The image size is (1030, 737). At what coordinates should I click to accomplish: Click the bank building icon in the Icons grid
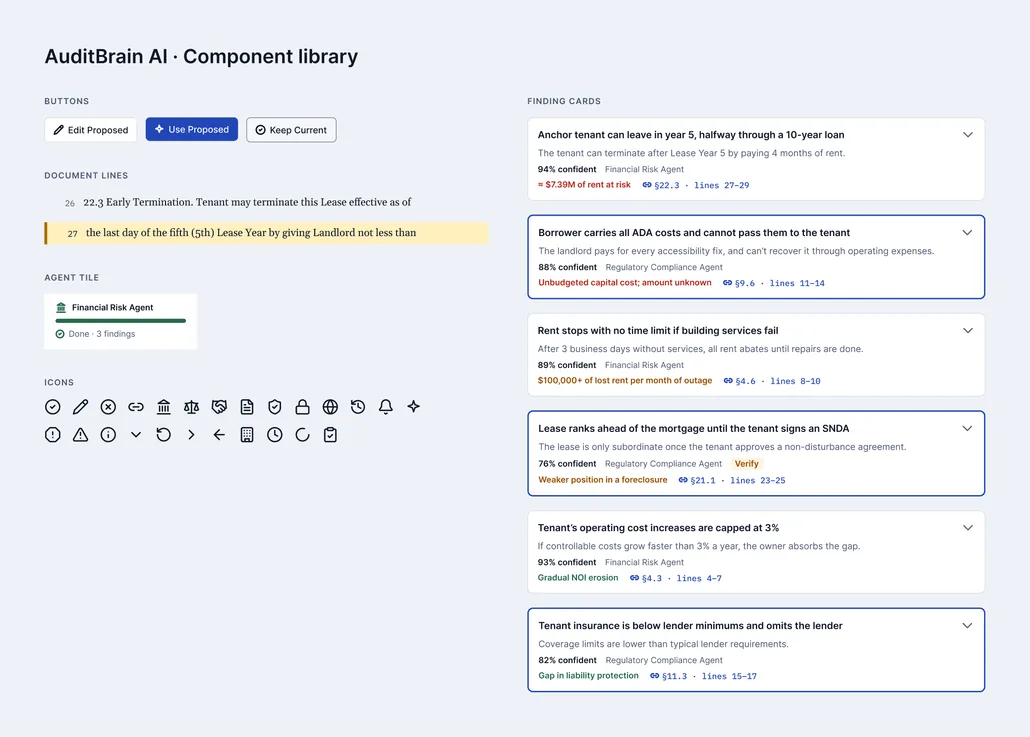click(x=164, y=407)
